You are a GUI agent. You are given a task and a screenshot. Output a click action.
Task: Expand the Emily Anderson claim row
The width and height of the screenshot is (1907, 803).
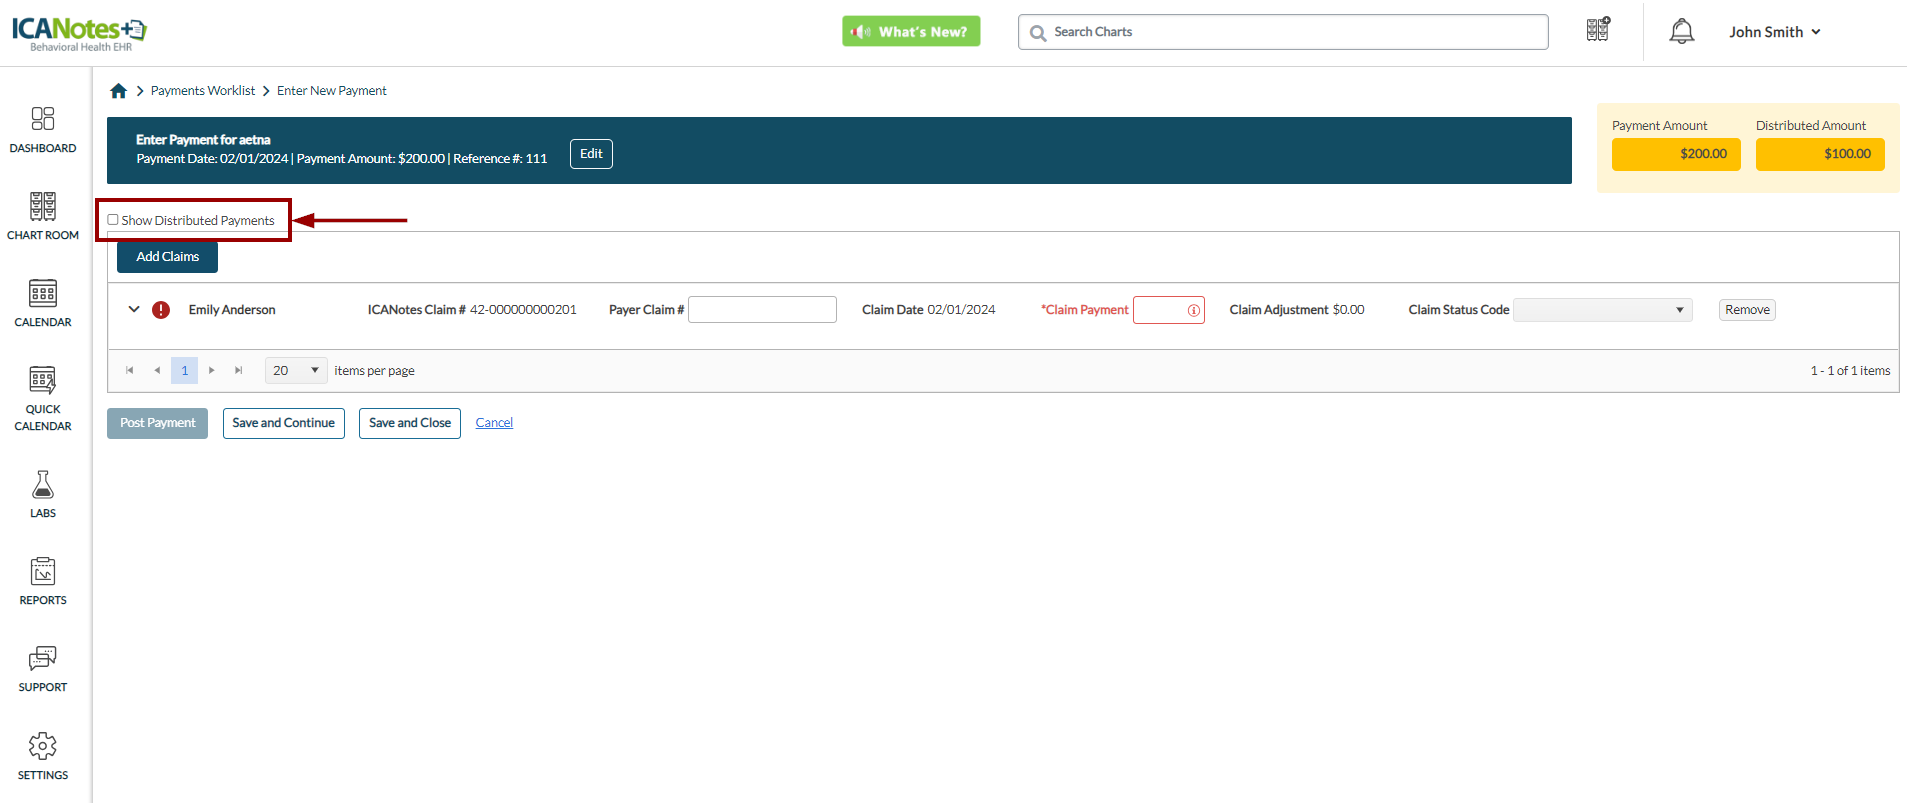pyautogui.click(x=134, y=310)
